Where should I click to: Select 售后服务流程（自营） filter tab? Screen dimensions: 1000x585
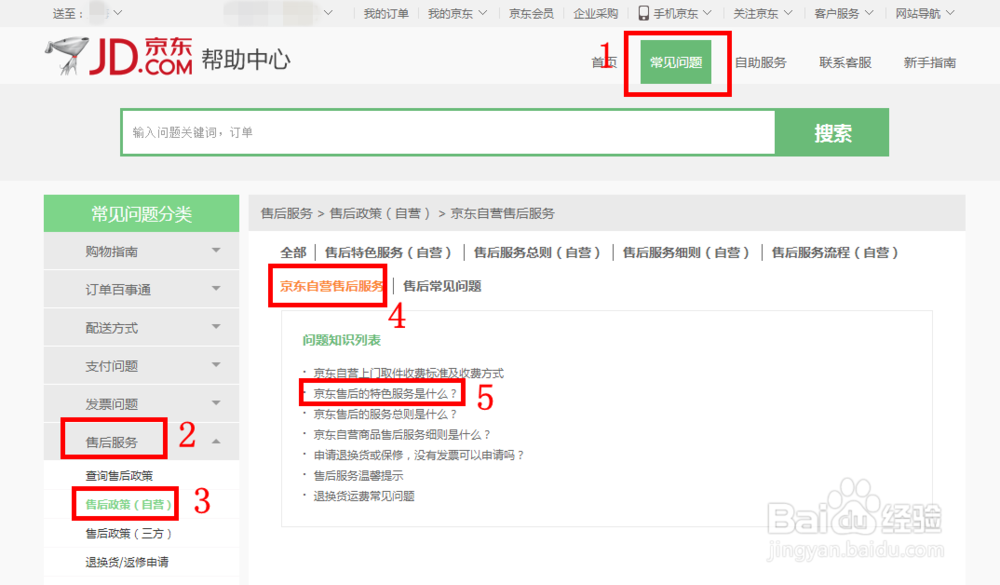[835, 253]
